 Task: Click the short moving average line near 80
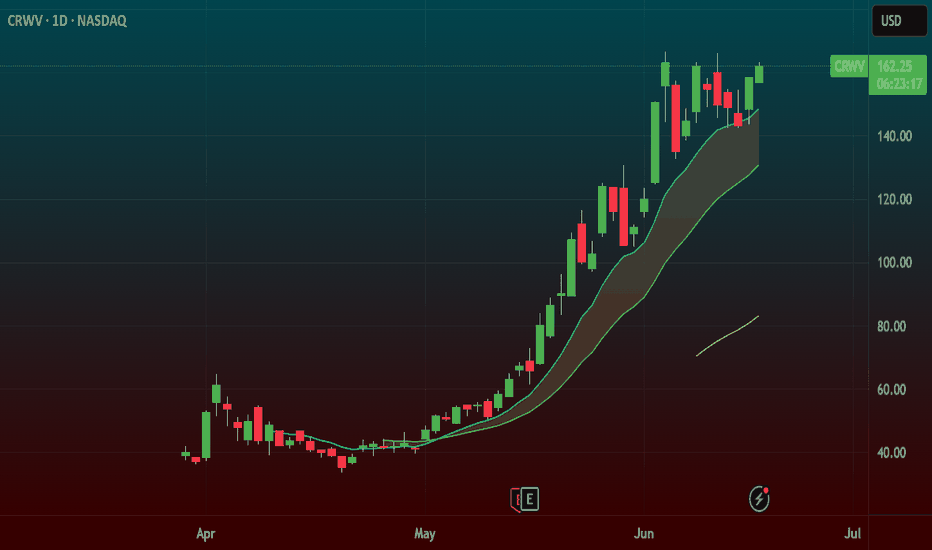coord(728,336)
